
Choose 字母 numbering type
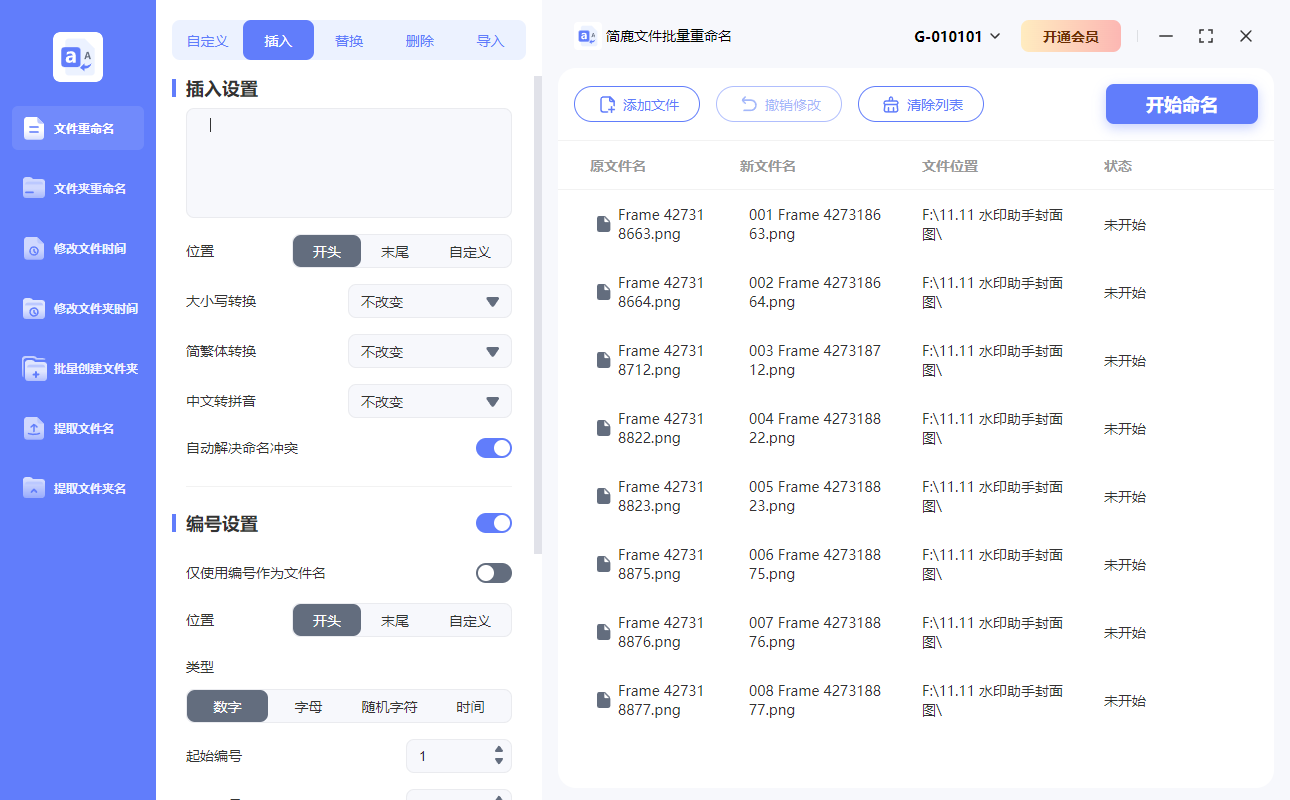[308, 706]
